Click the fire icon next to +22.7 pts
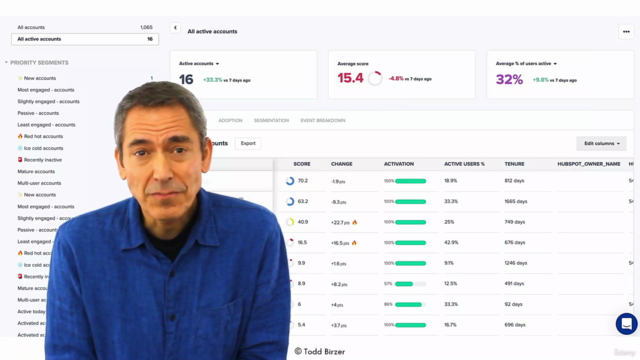640x360 pixels. pos(354,222)
